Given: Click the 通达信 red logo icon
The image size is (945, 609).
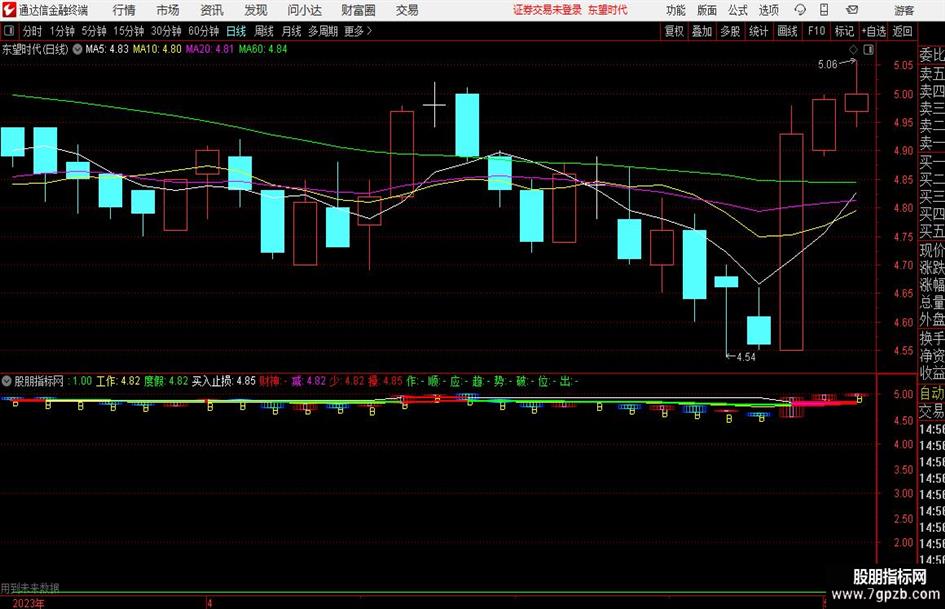Looking at the screenshot, I should click(9, 10).
